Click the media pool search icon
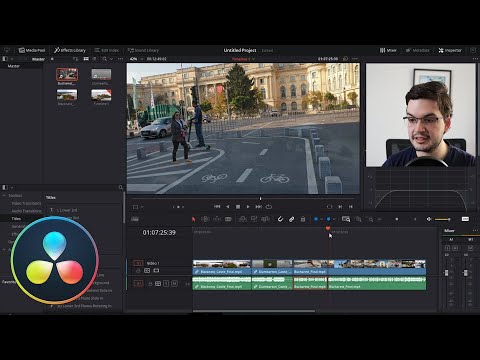This screenshot has width=480, height=360. point(105,59)
